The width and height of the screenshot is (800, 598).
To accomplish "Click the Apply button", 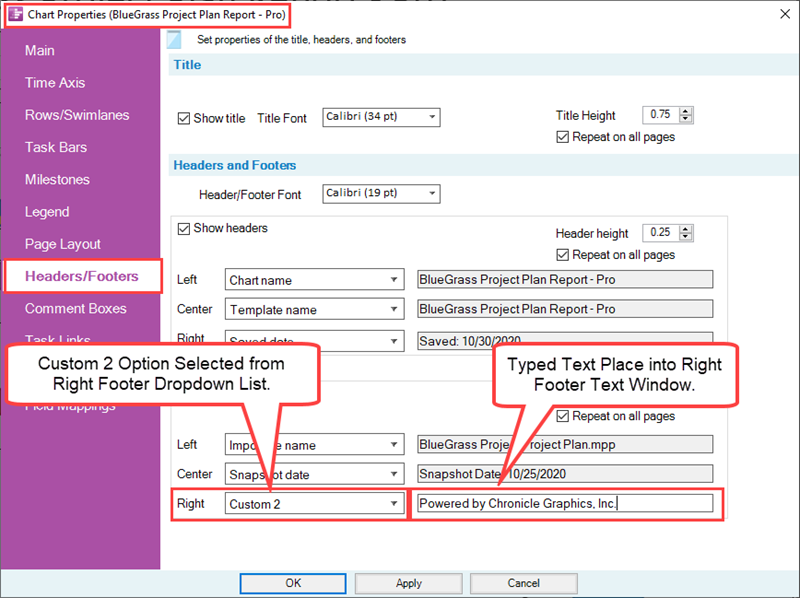I will [409, 583].
